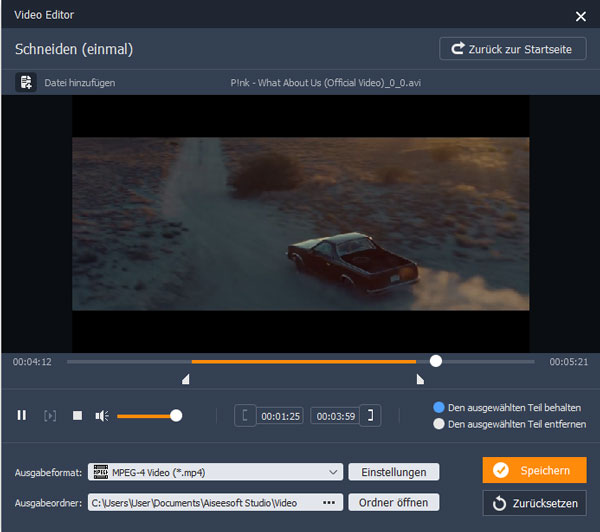Mute the audio via speaker icon
The width and height of the screenshot is (600, 532).
(x=102, y=416)
